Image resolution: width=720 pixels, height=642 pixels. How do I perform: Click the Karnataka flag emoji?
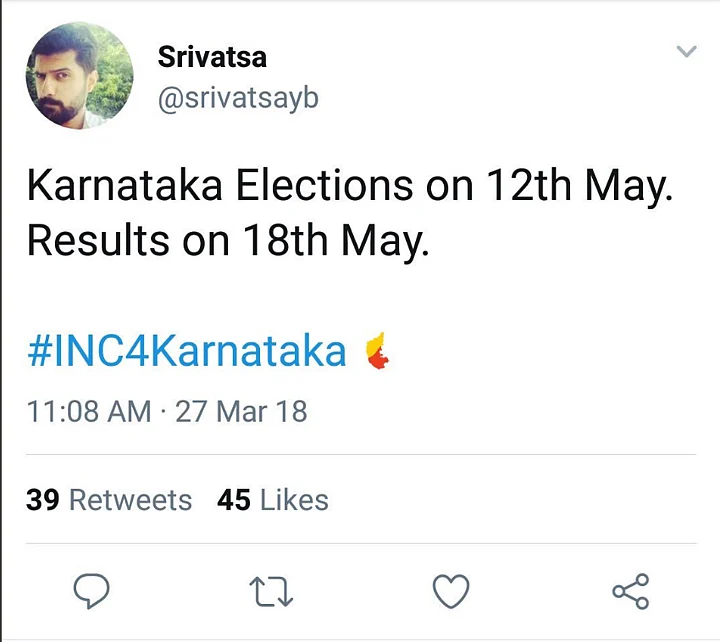point(376,351)
